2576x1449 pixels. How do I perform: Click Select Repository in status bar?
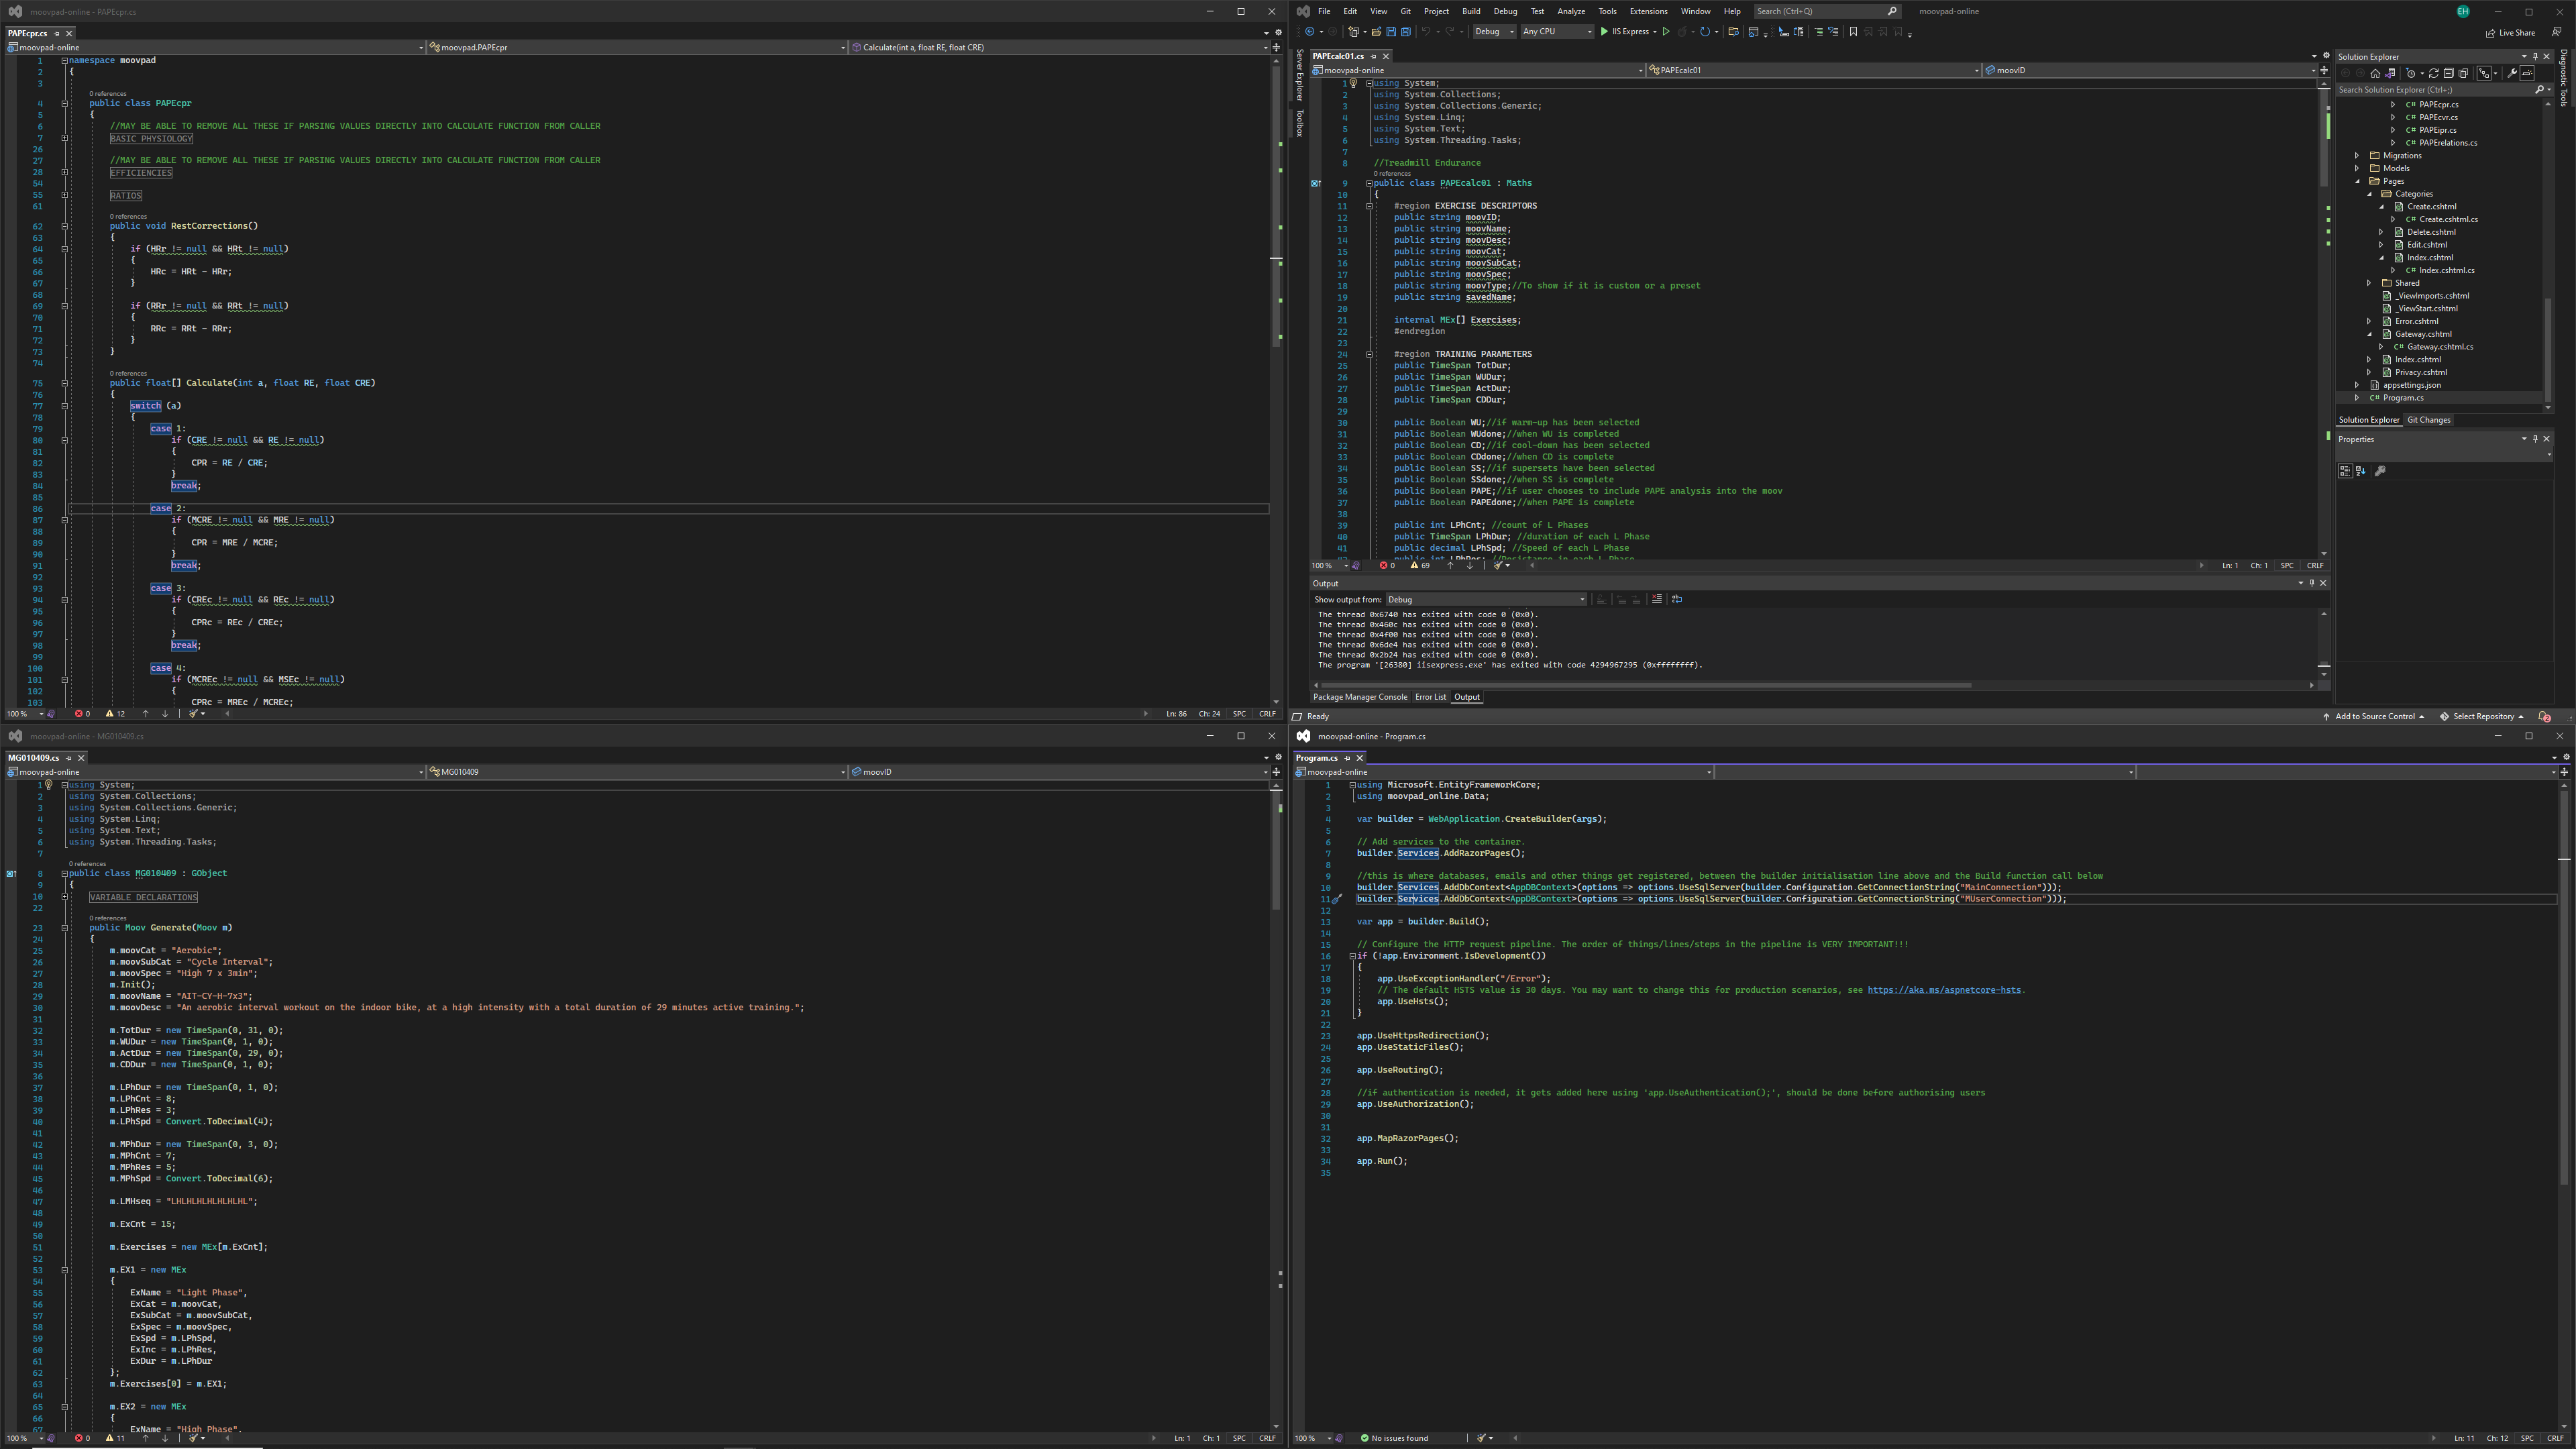(x=2482, y=716)
